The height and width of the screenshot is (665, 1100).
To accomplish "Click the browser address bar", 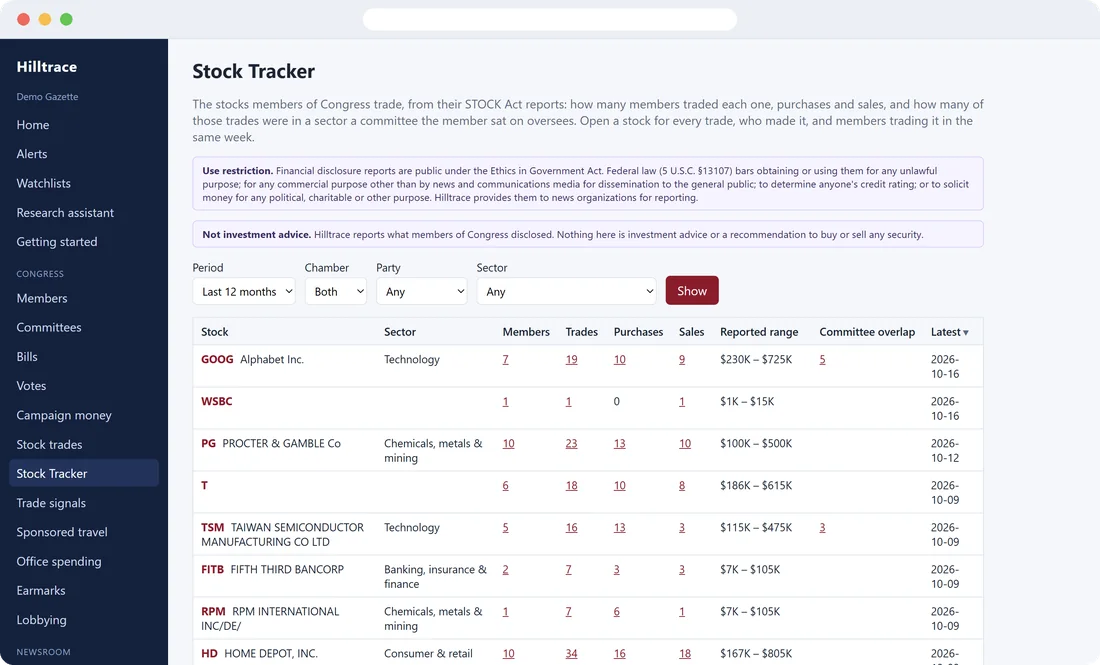I will pos(549,19).
